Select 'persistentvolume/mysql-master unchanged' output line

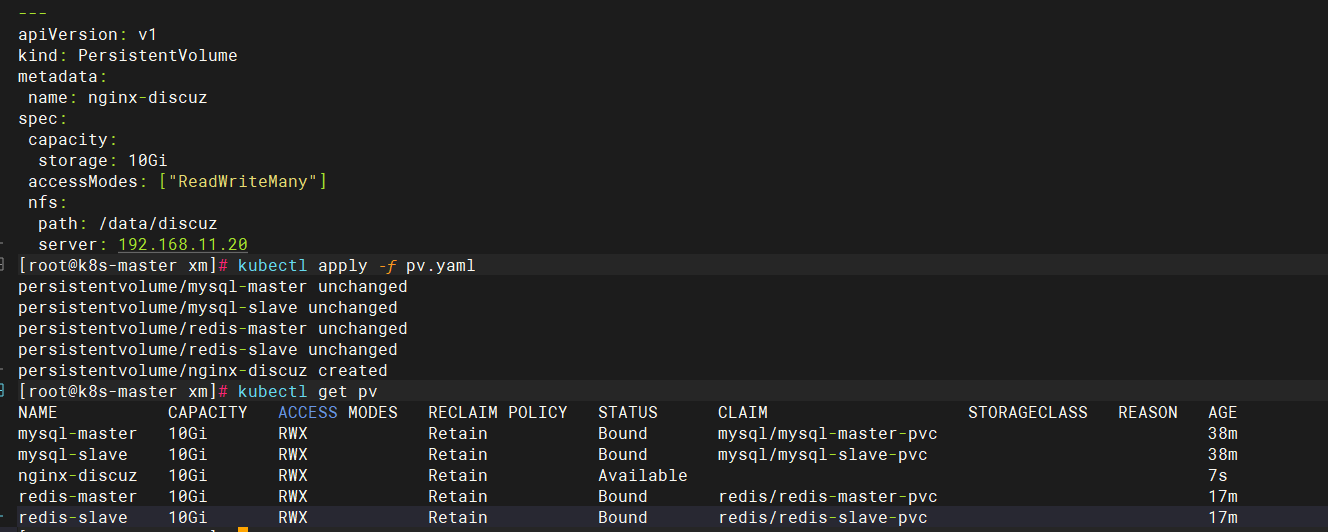(x=213, y=286)
